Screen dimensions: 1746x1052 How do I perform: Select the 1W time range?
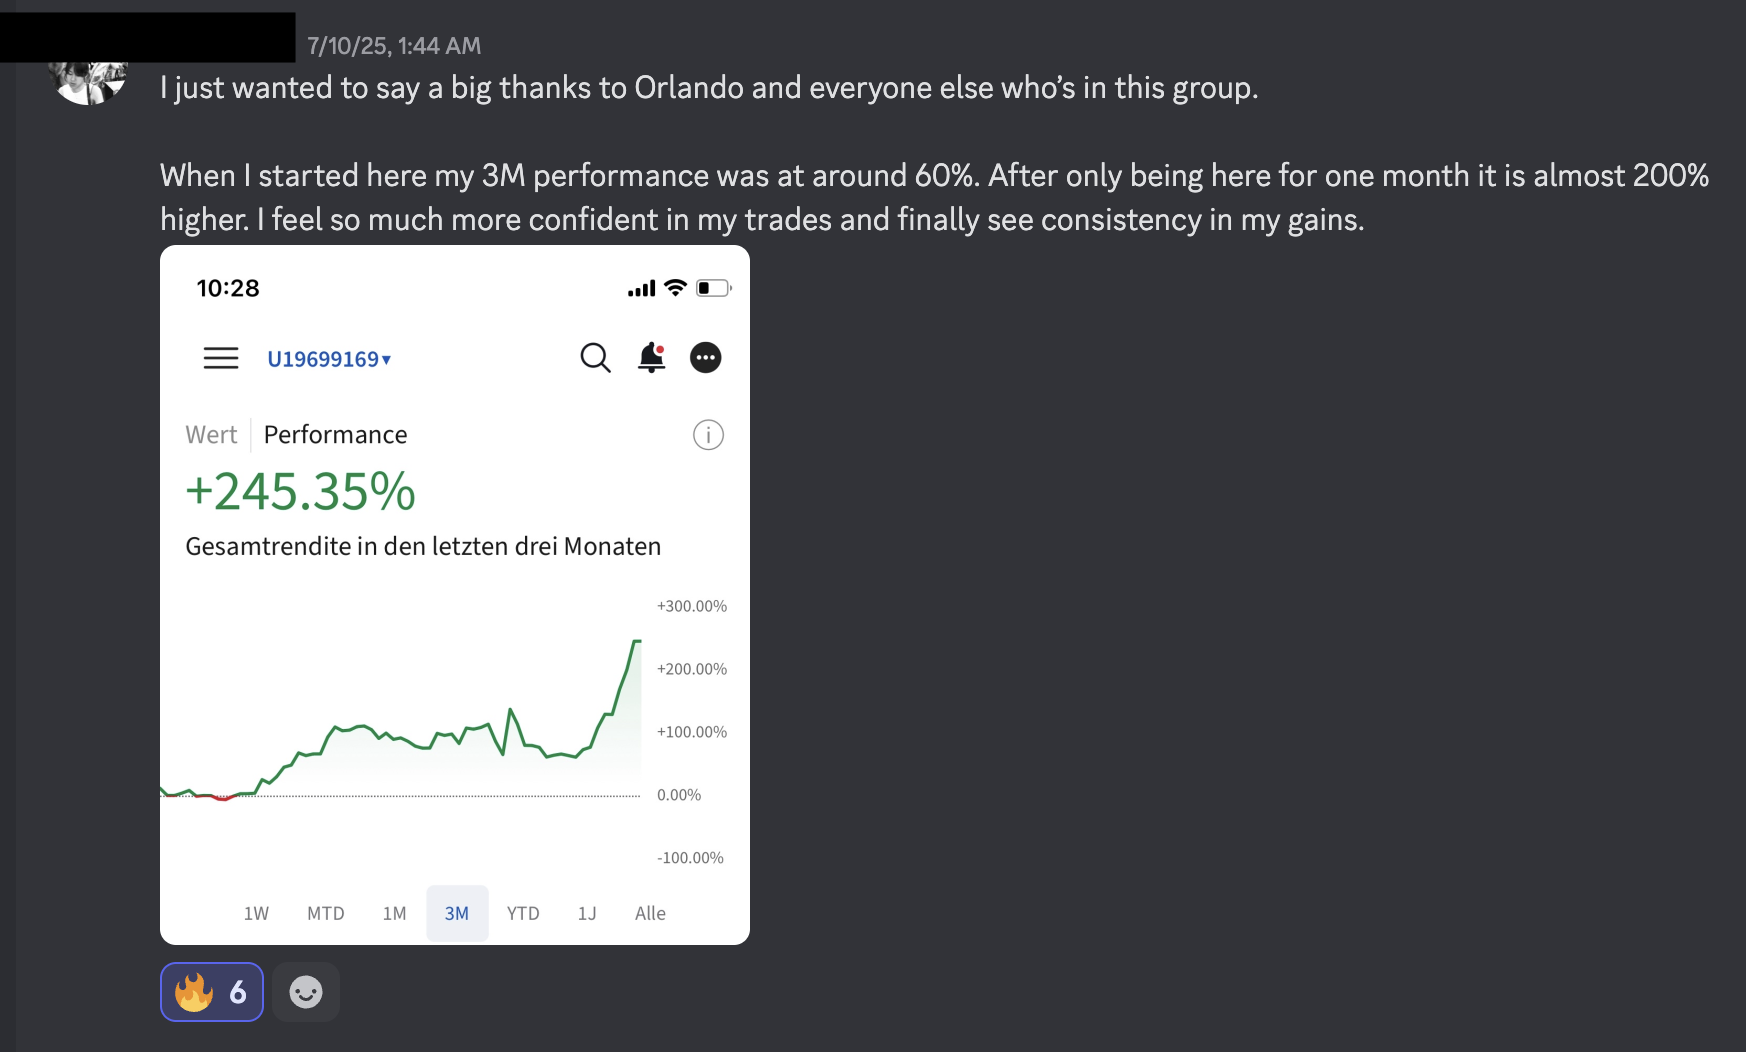pos(256,913)
